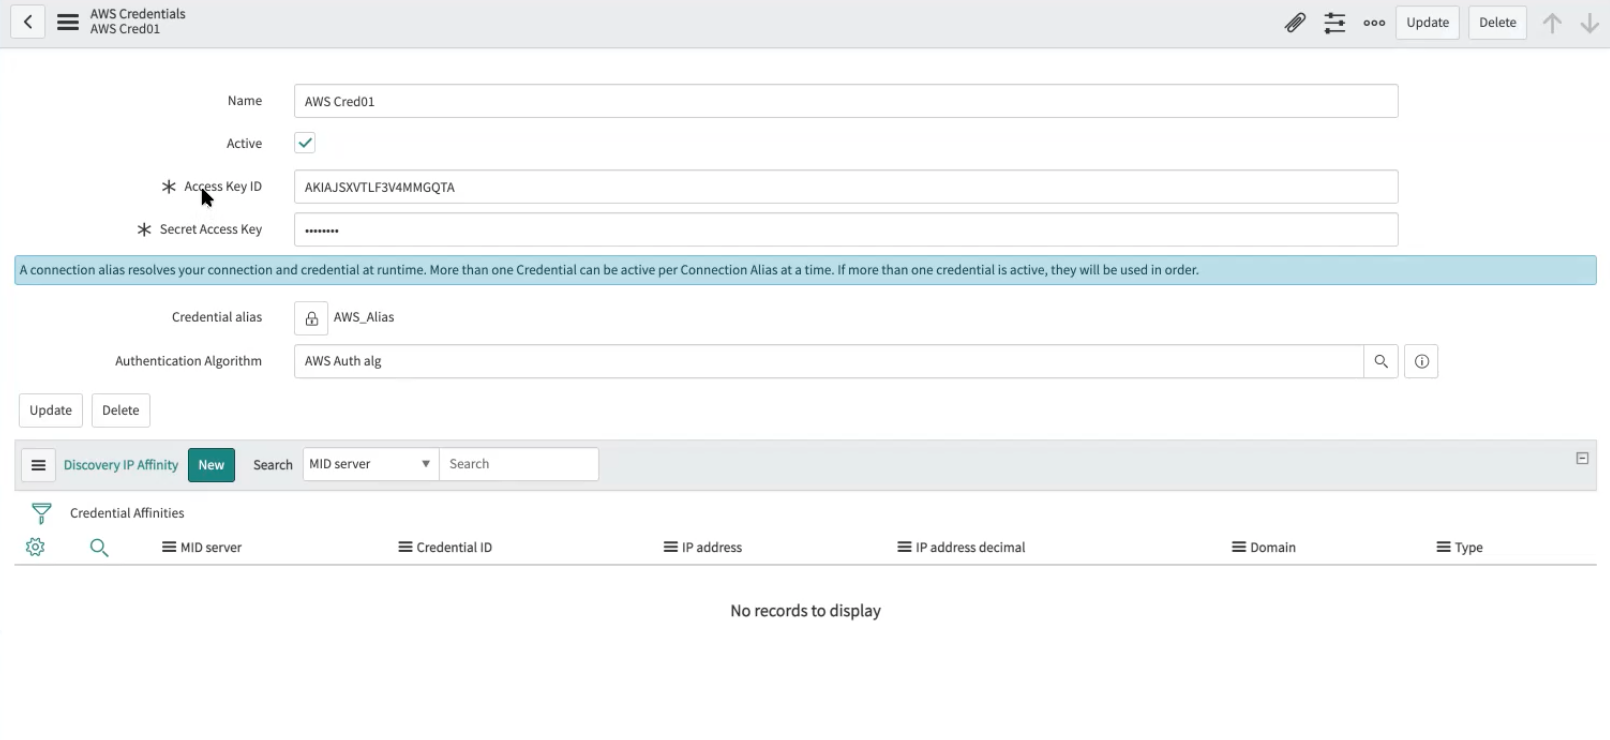Create New Discovery IP Affinity record

(x=211, y=465)
